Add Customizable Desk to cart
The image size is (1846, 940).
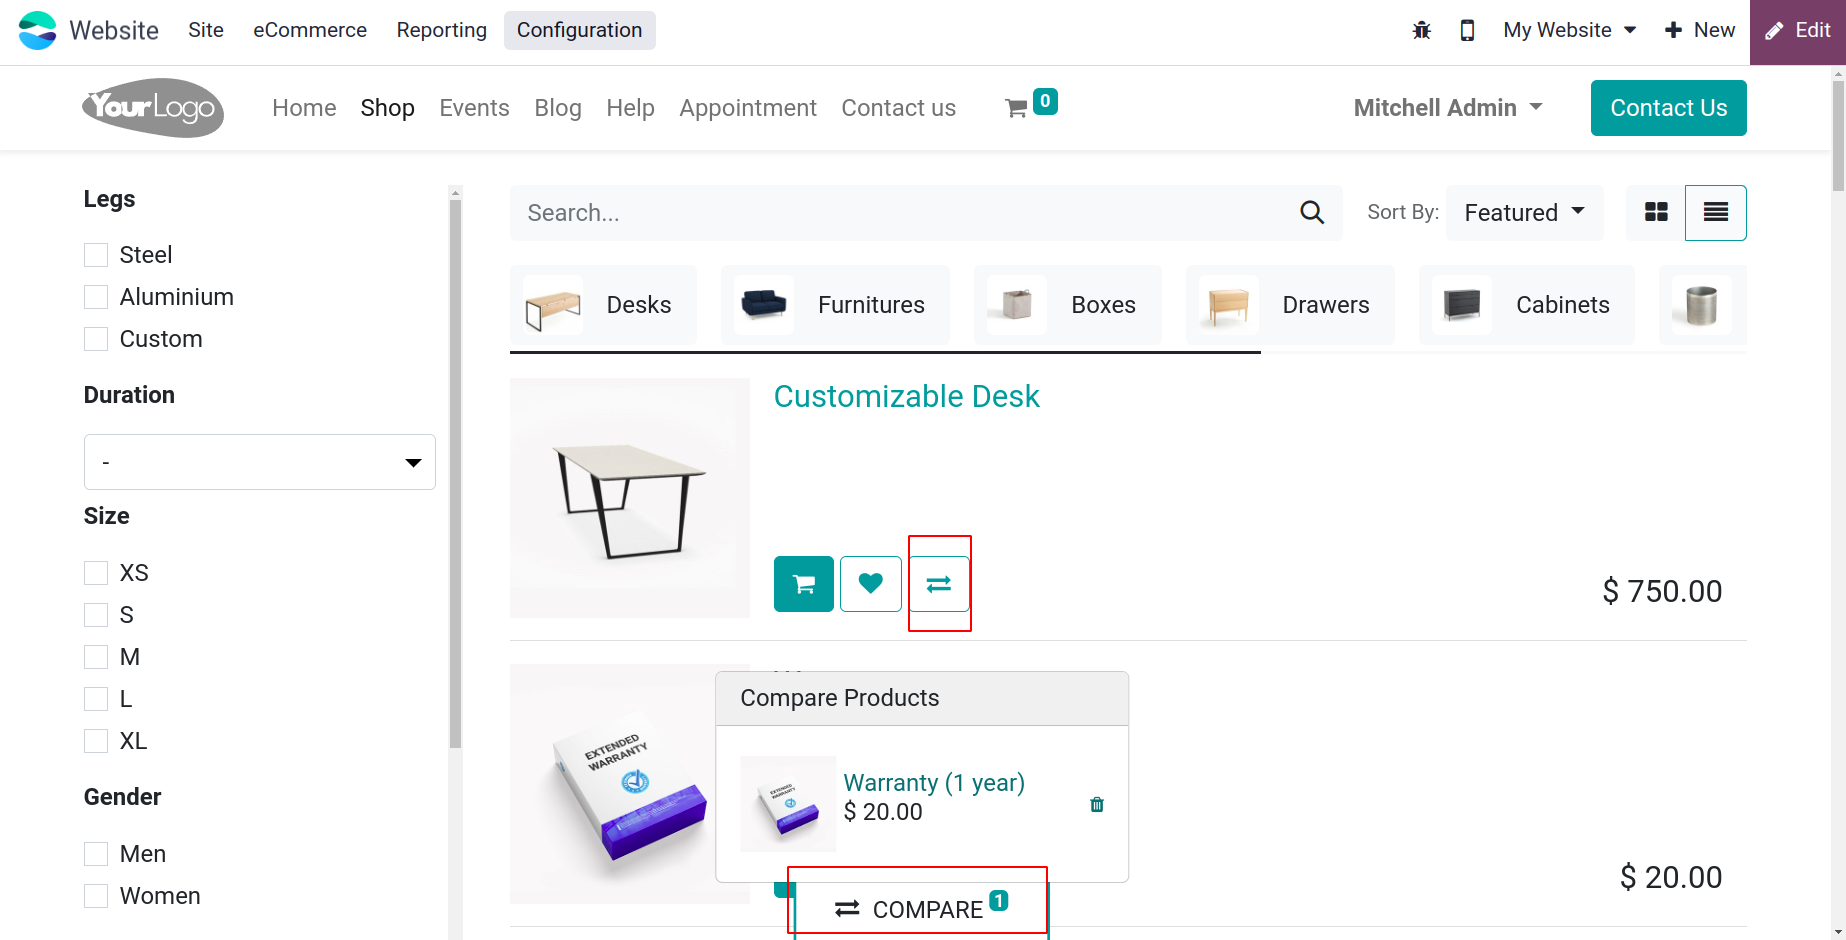pos(803,584)
